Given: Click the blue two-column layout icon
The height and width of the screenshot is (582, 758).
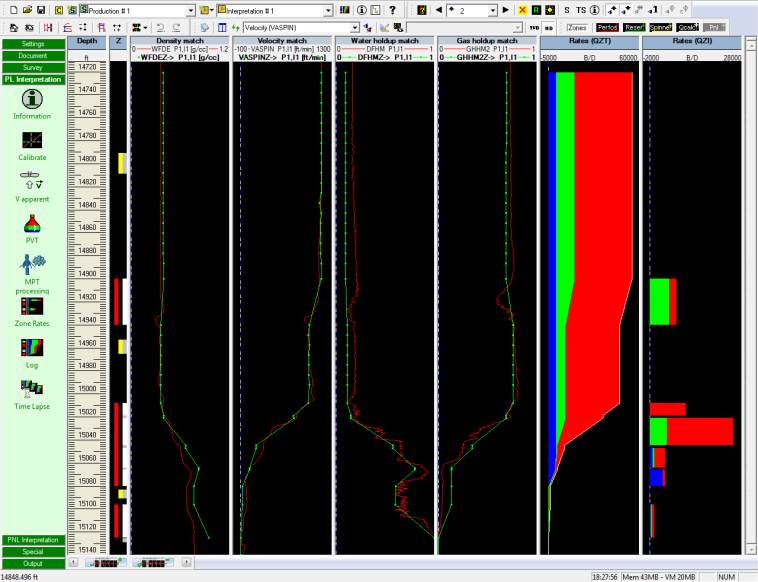Looking at the screenshot, I should (x=222, y=28).
